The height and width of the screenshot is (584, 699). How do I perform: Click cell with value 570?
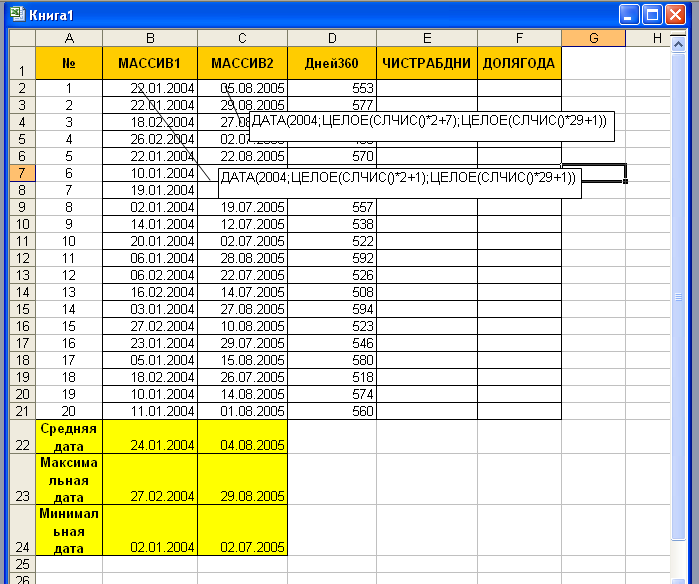click(332, 156)
